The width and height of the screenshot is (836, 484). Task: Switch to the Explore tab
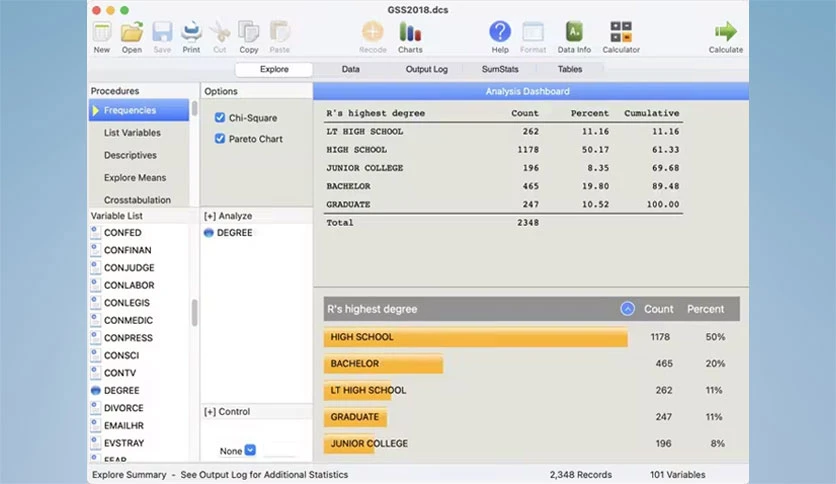(x=274, y=69)
